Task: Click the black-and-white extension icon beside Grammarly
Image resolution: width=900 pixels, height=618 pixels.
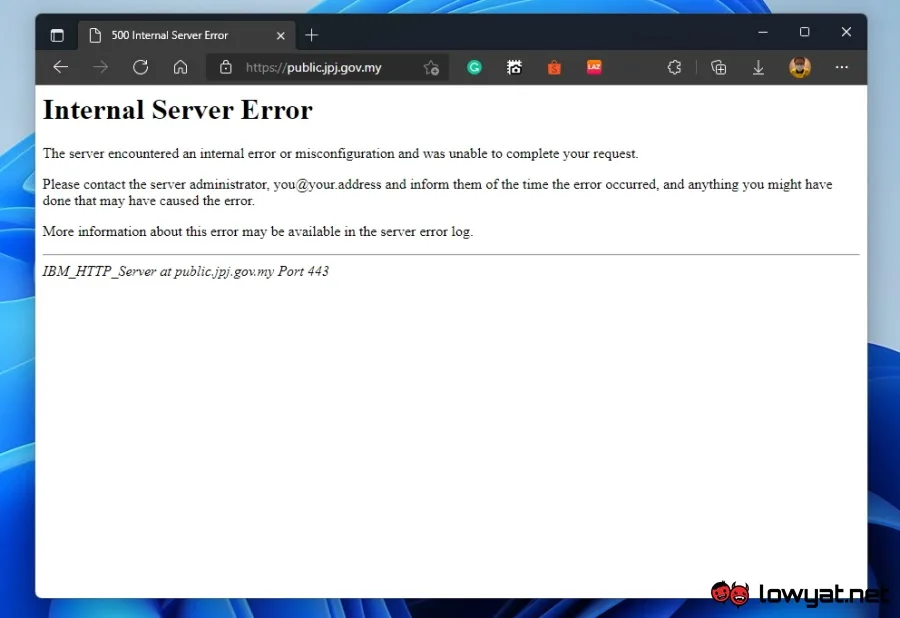Action: (x=514, y=67)
